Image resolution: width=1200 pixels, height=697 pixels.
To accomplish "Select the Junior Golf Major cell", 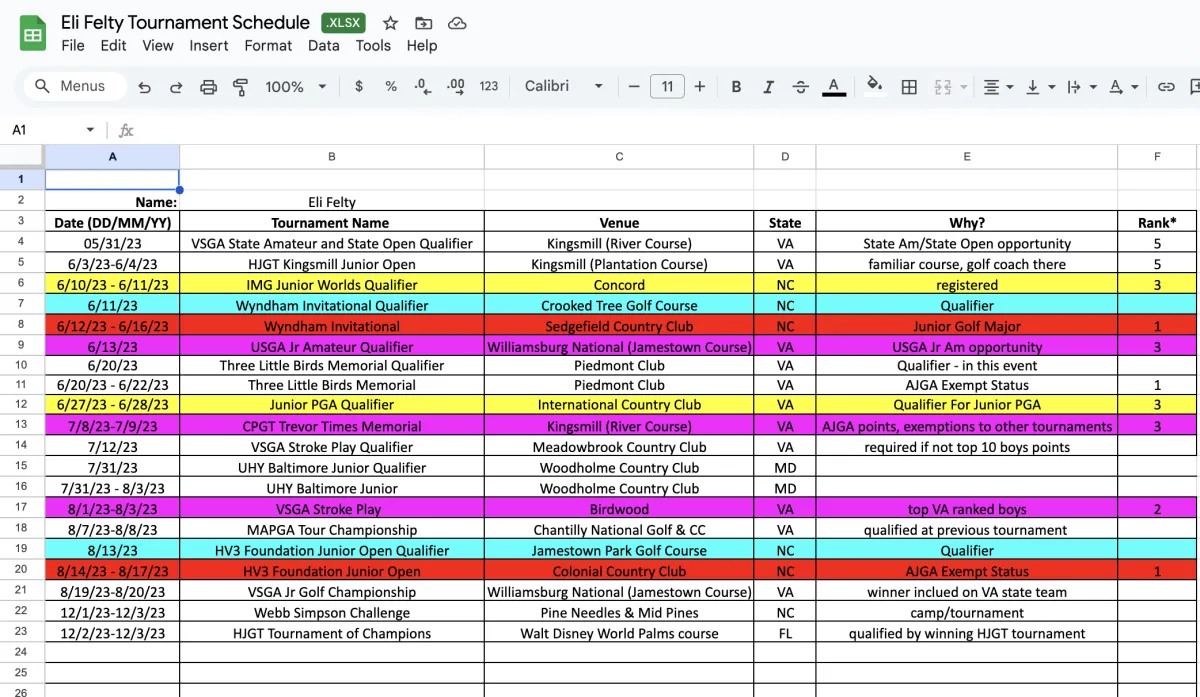I will [x=967, y=326].
